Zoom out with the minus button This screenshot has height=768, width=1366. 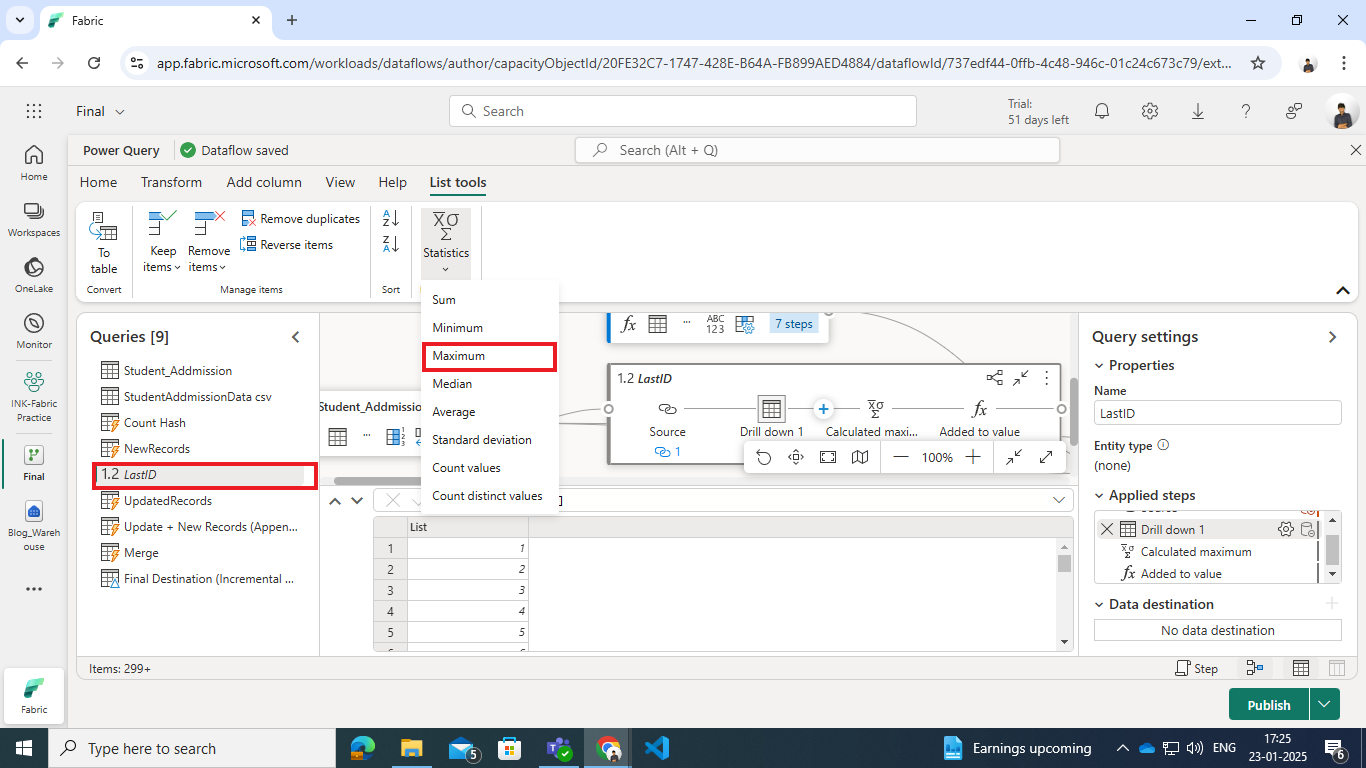[901, 457]
